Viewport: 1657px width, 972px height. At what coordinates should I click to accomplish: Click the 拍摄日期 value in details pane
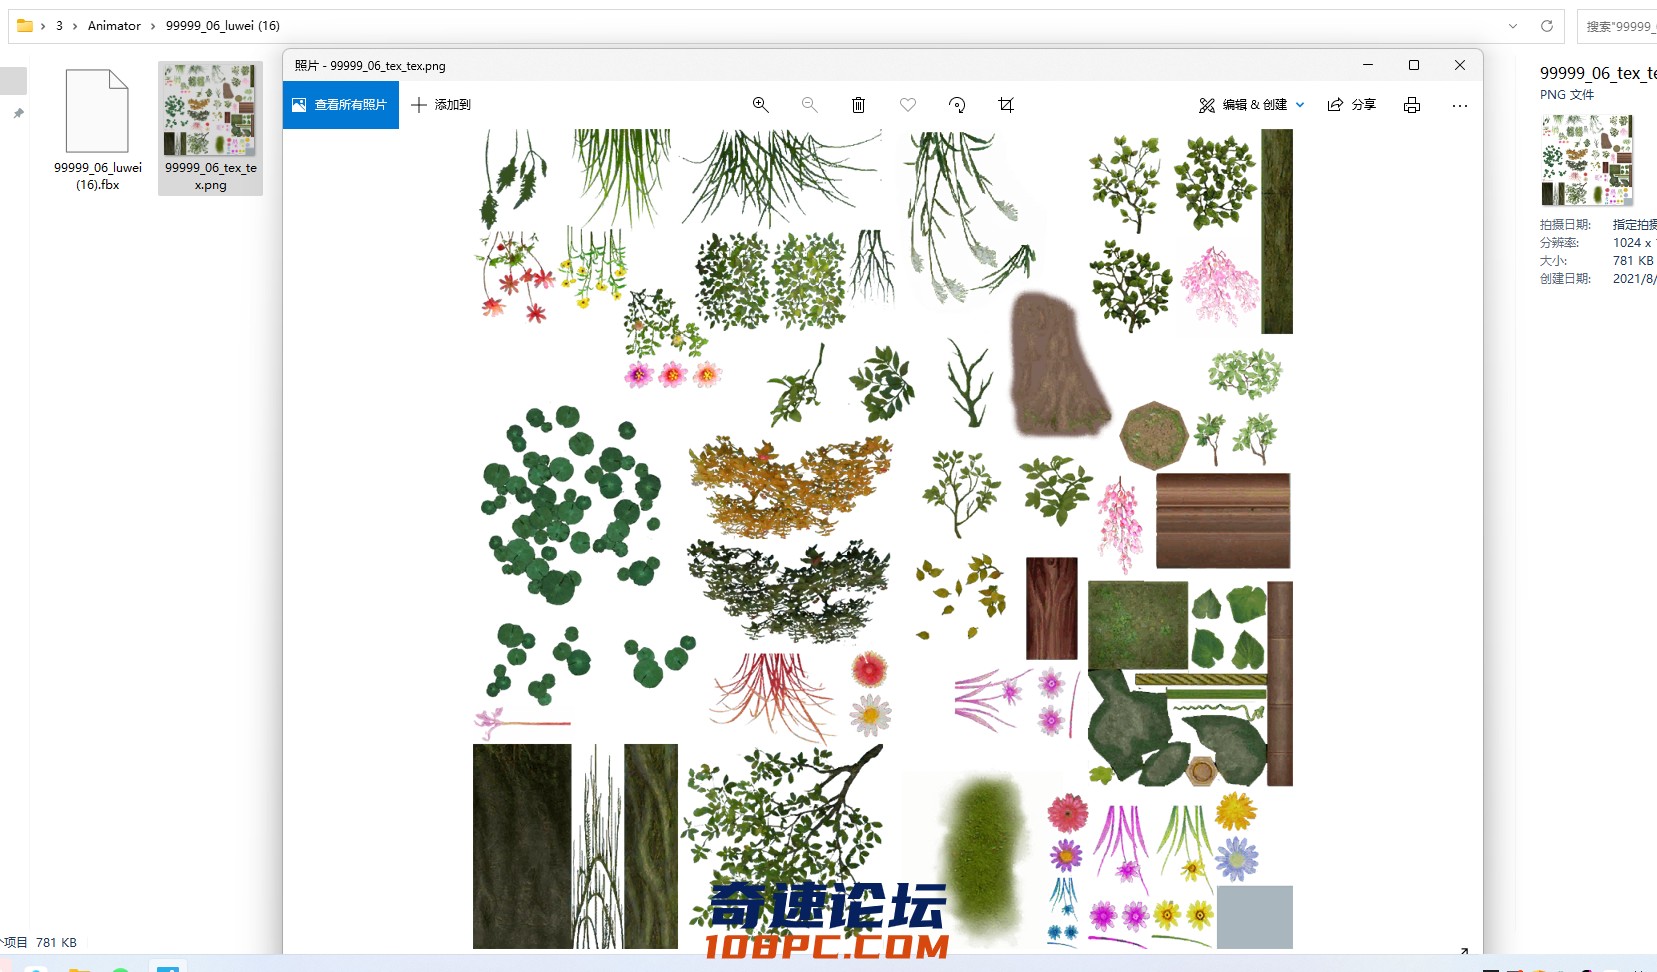click(x=1634, y=225)
